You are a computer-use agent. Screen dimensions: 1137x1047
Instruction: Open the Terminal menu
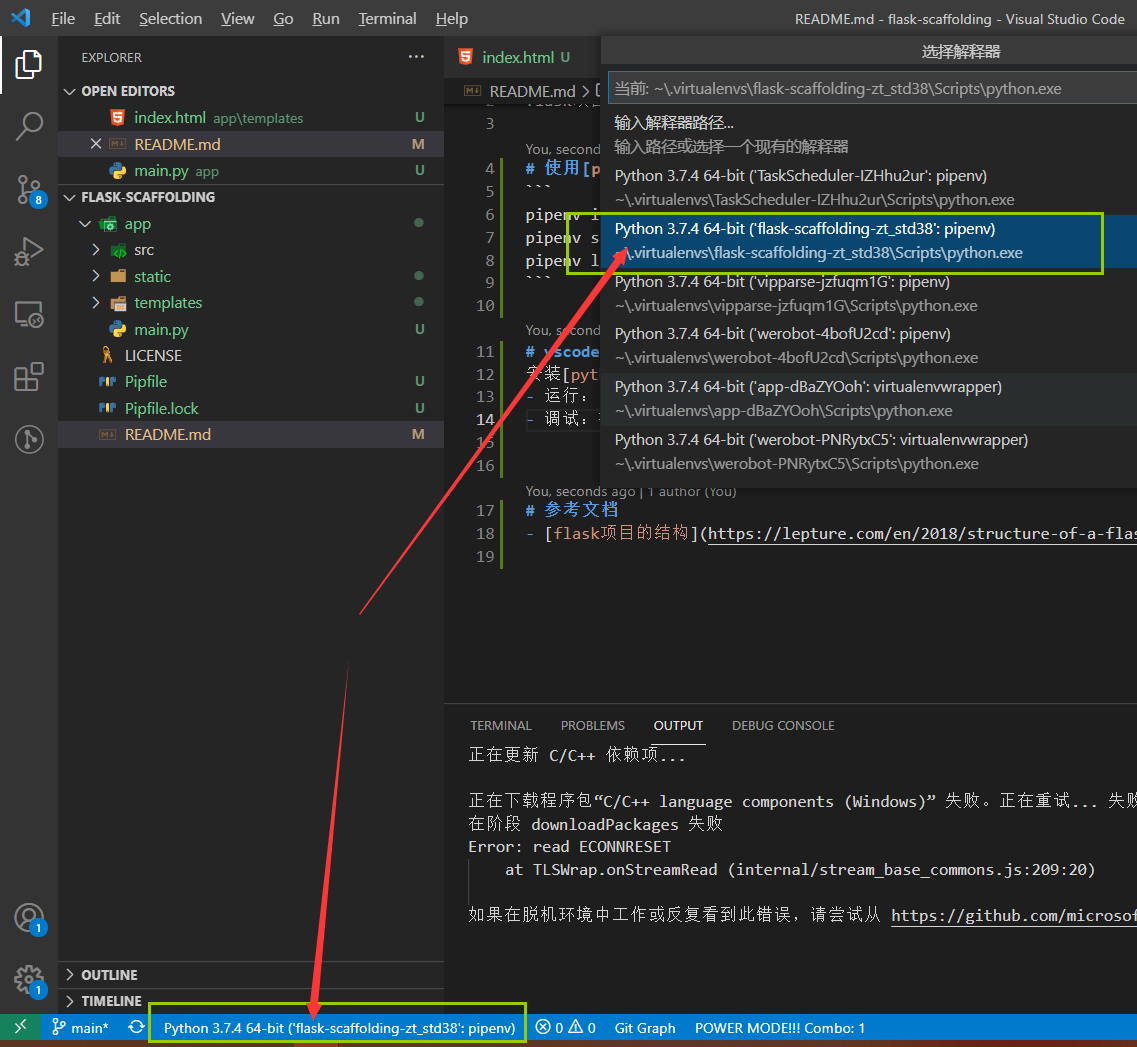click(x=387, y=18)
